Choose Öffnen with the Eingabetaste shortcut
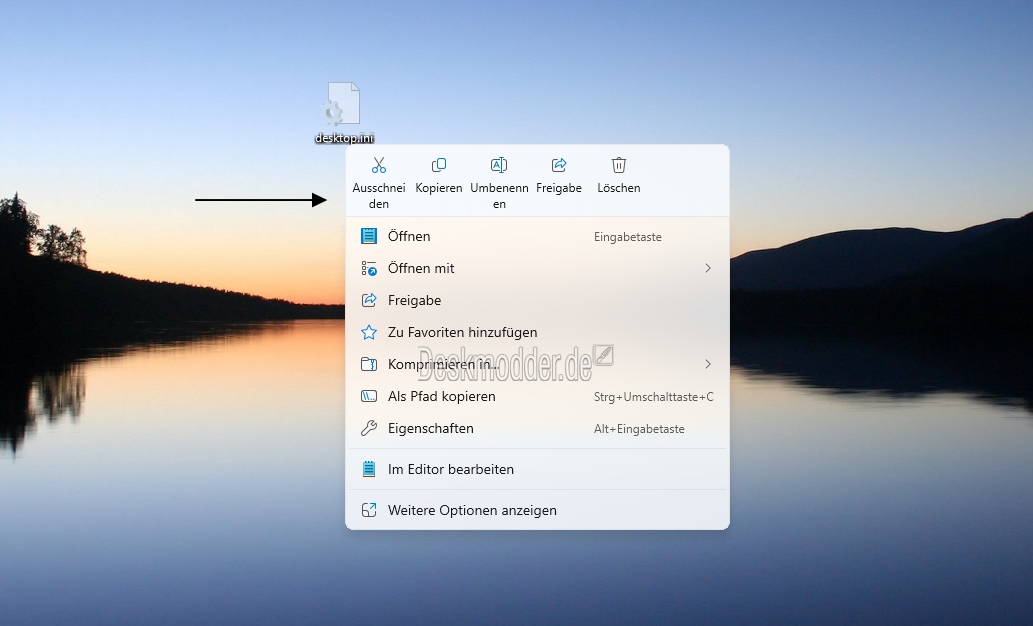The height and width of the screenshot is (626, 1033). pos(538,236)
